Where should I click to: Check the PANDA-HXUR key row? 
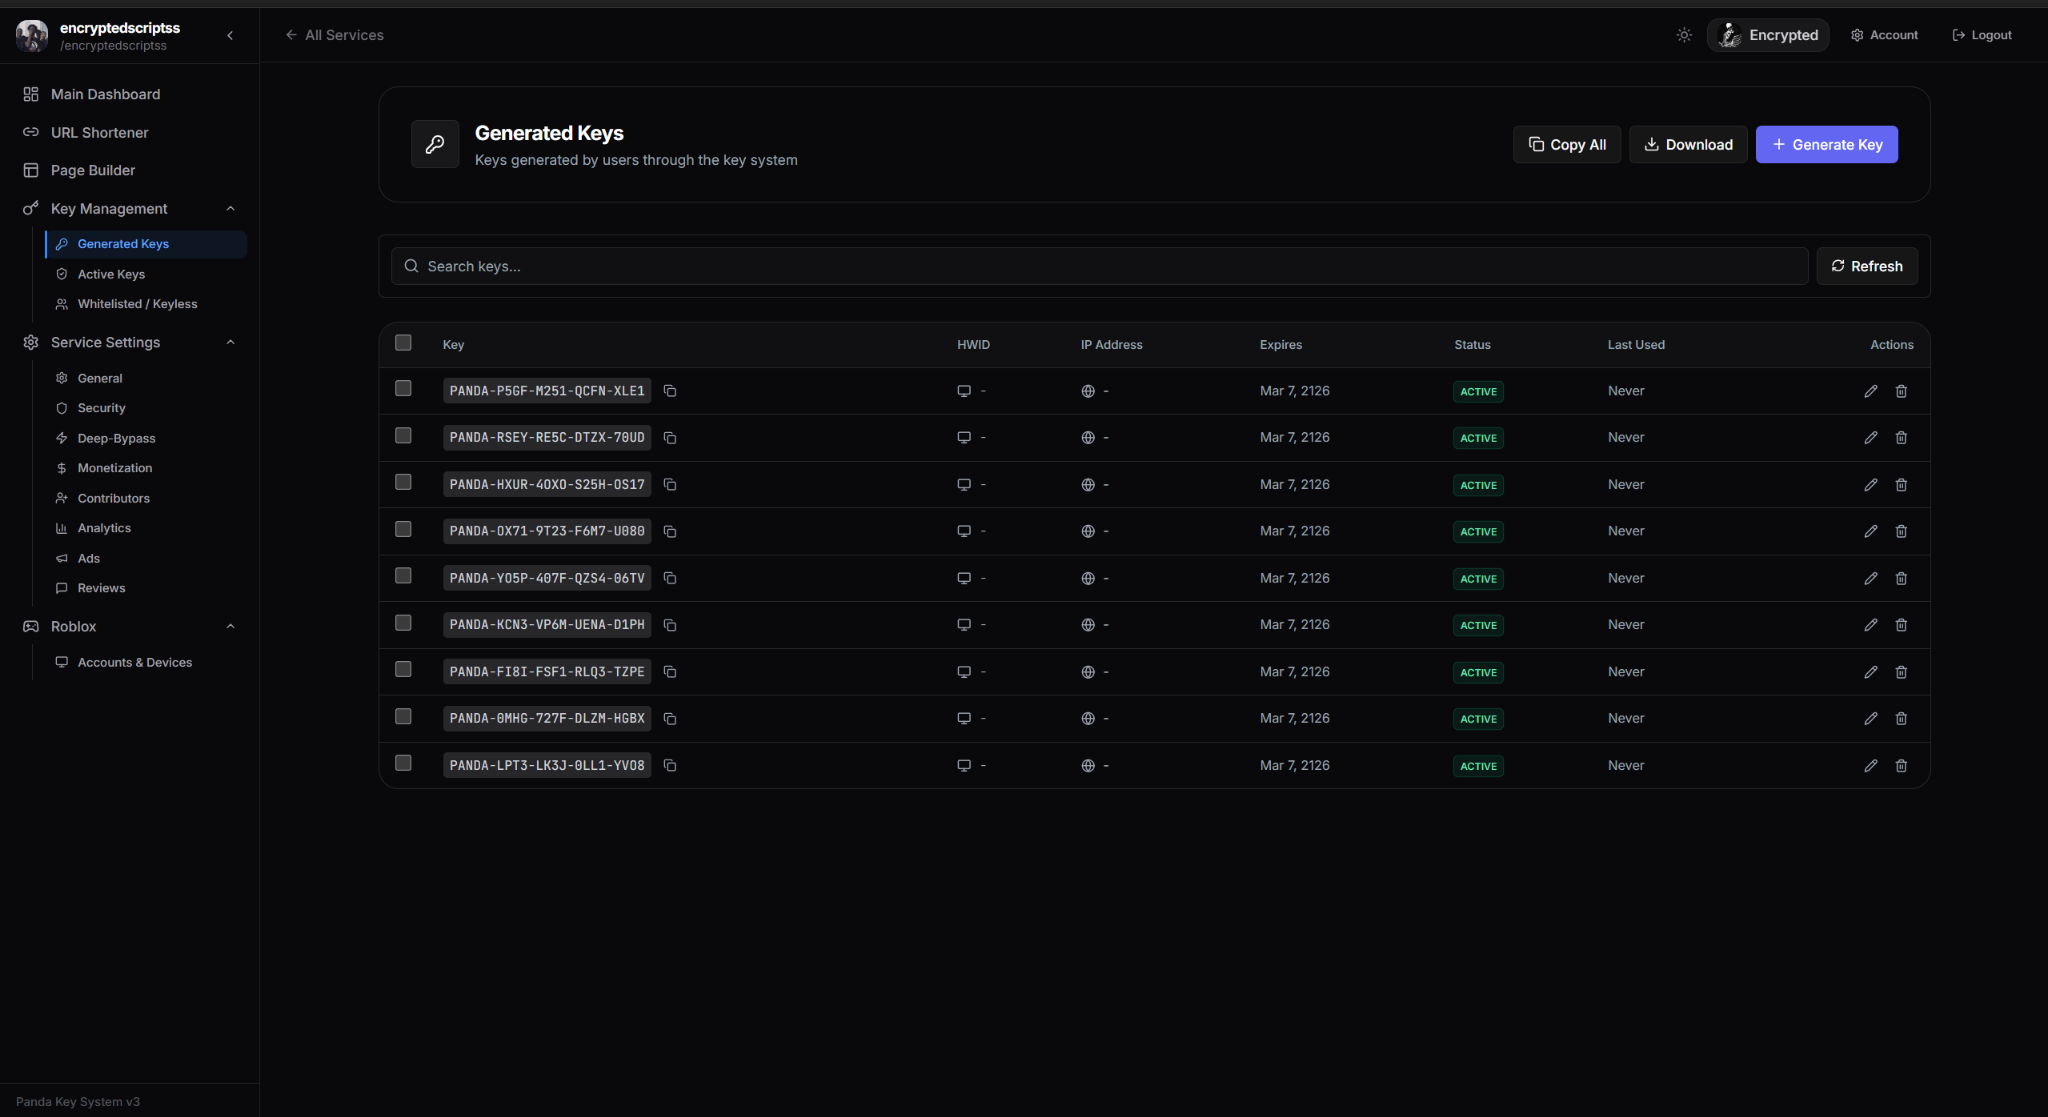(403, 482)
